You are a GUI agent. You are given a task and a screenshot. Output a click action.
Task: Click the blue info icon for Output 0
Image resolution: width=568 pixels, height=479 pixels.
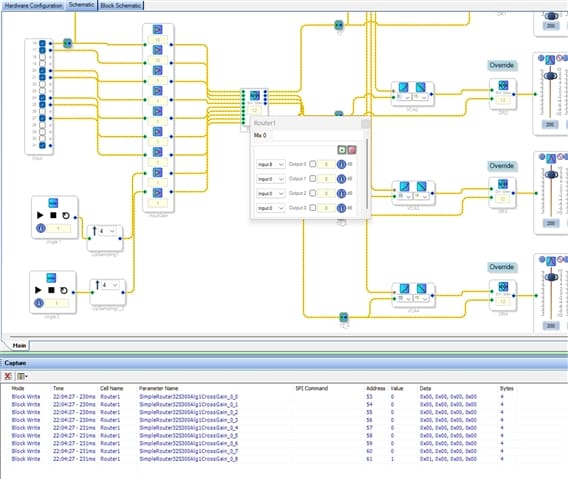click(x=341, y=164)
